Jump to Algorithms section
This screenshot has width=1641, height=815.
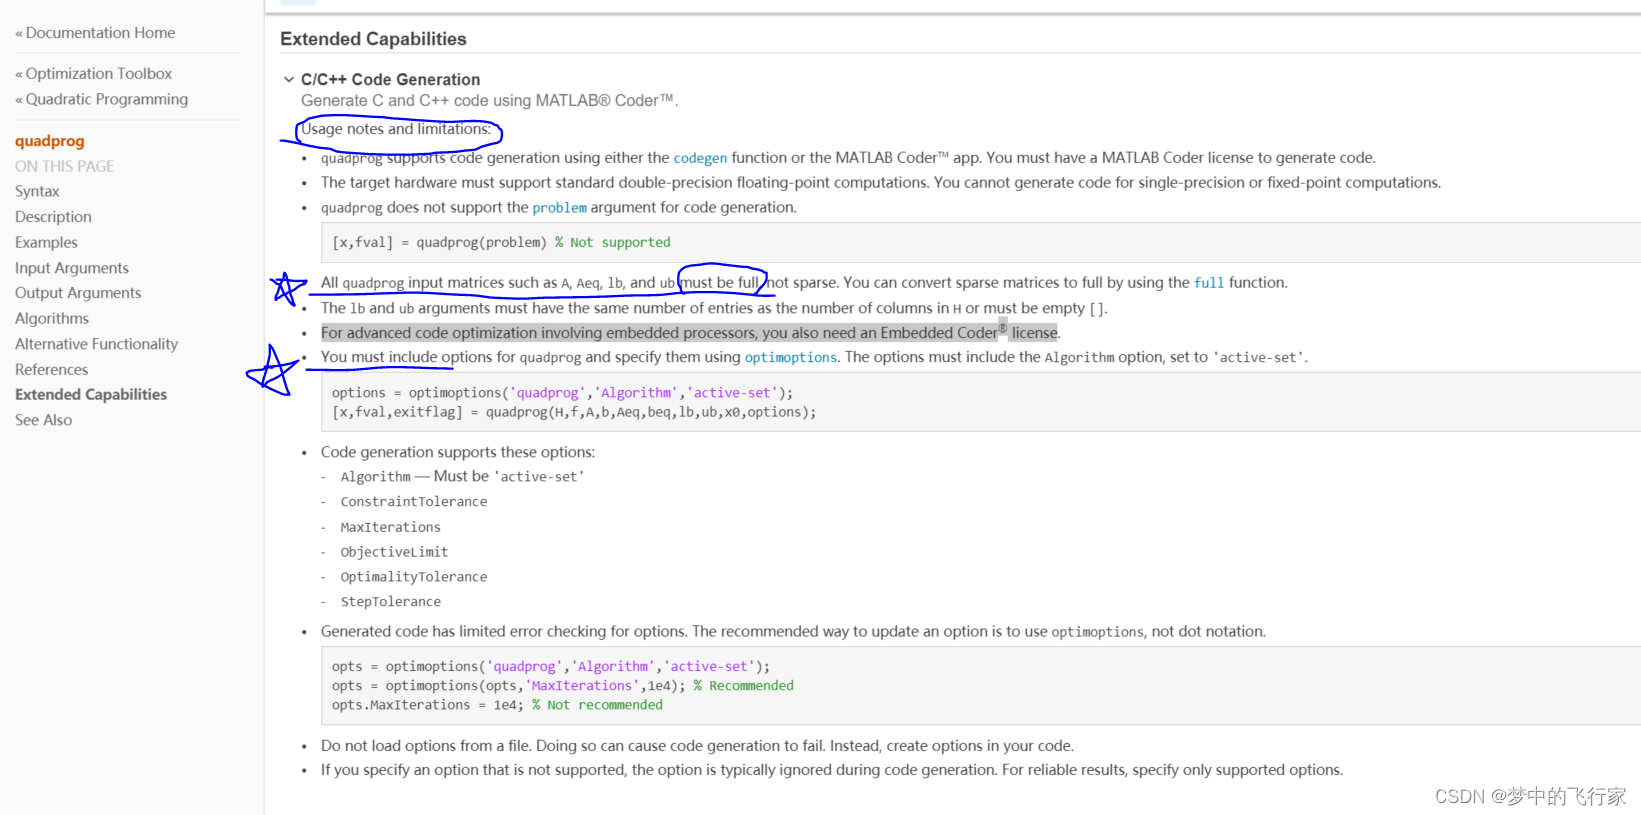pyautogui.click(x=52, y=318)
